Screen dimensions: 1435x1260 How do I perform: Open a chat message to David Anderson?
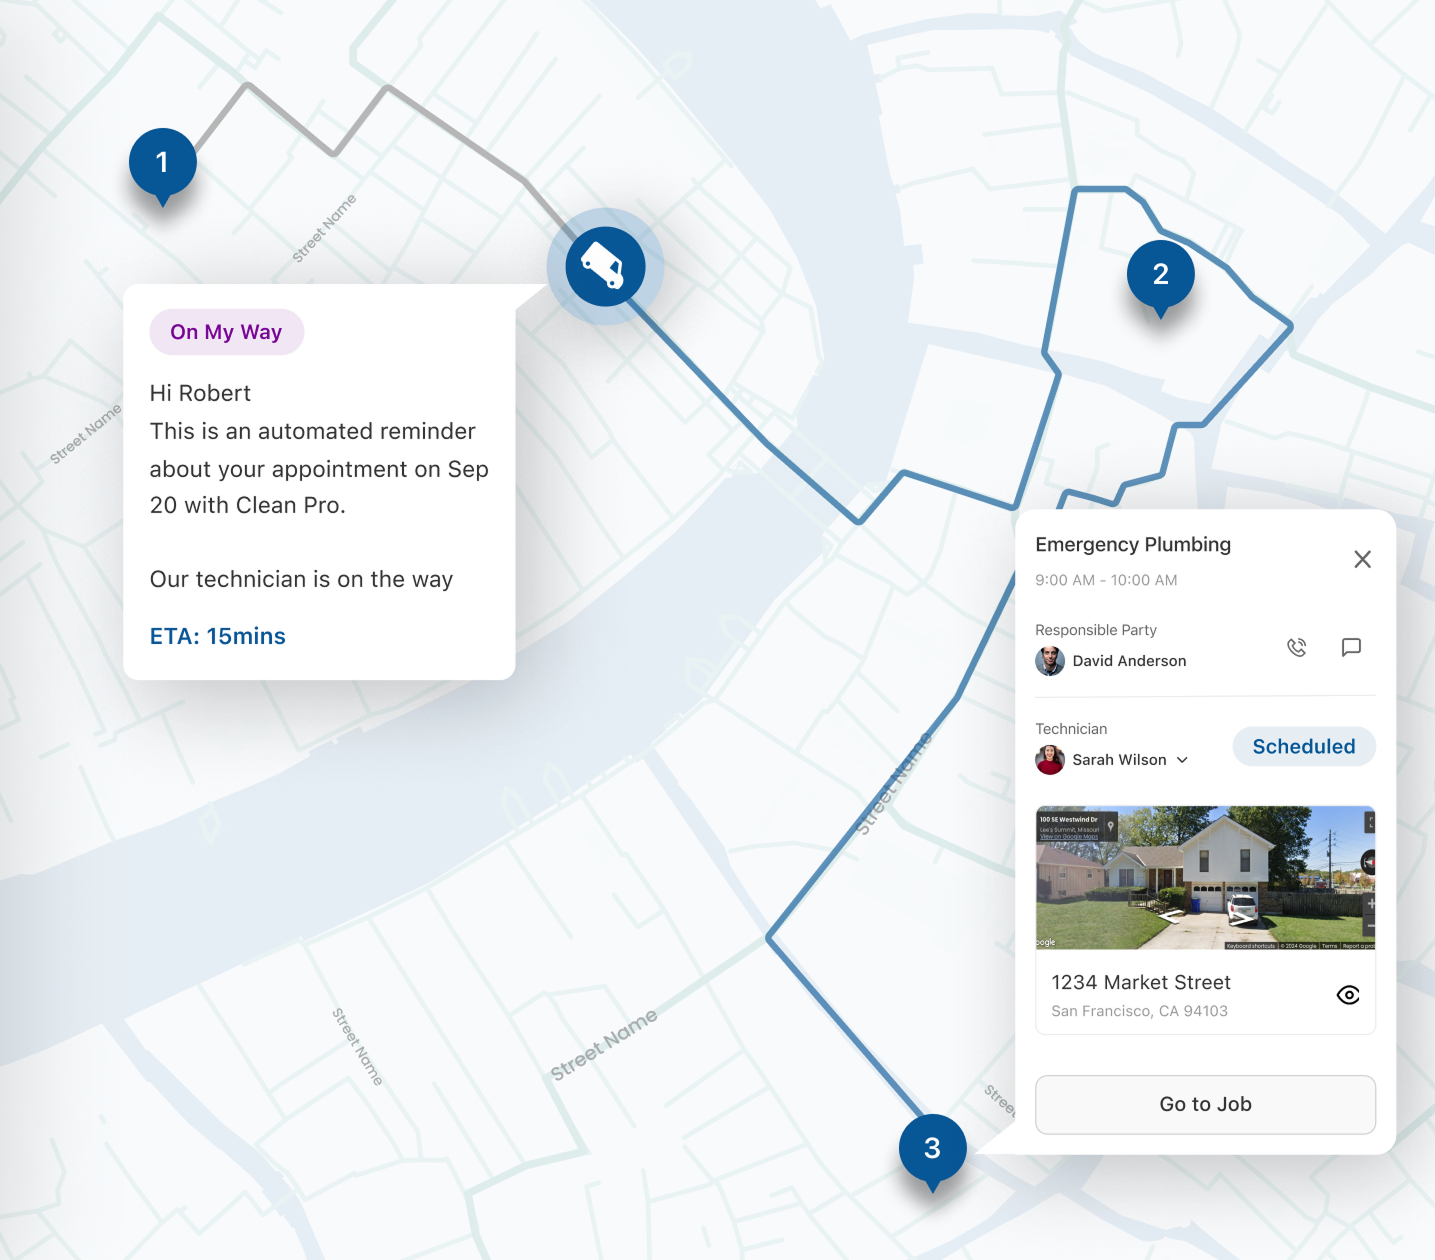tap(1352, 648)
